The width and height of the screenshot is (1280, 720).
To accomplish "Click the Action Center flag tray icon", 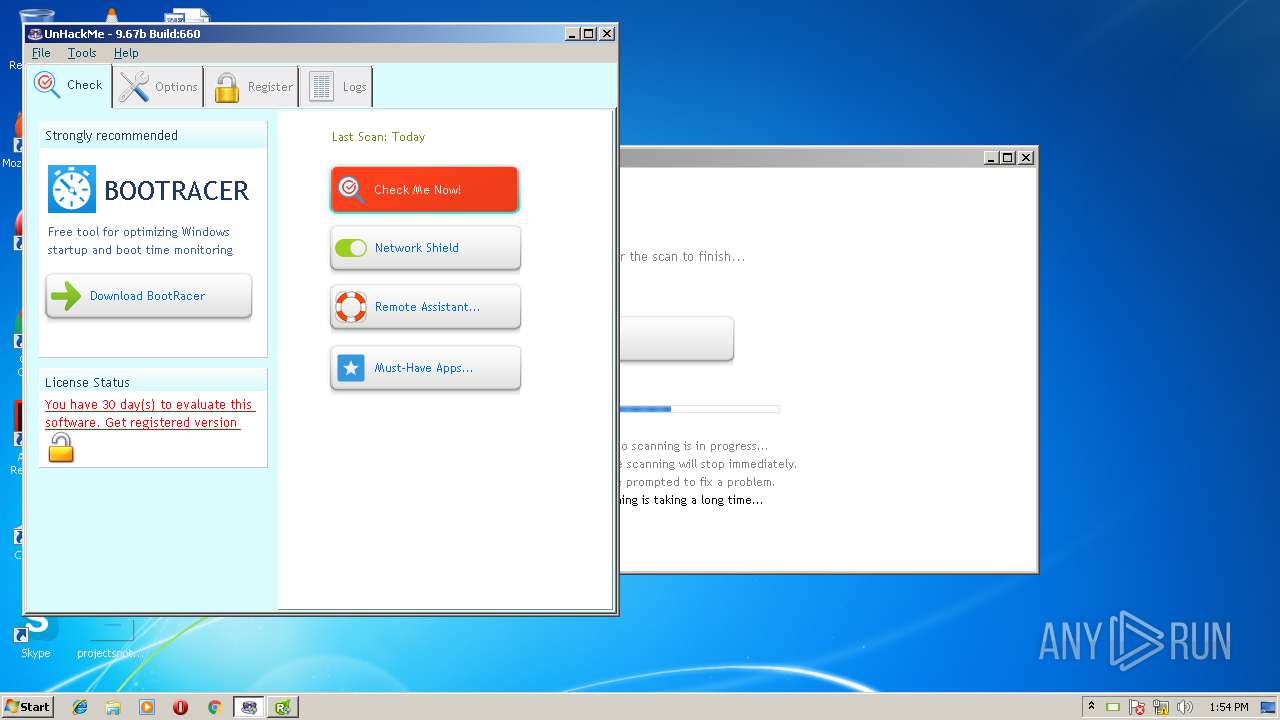I will [1137, 707].
